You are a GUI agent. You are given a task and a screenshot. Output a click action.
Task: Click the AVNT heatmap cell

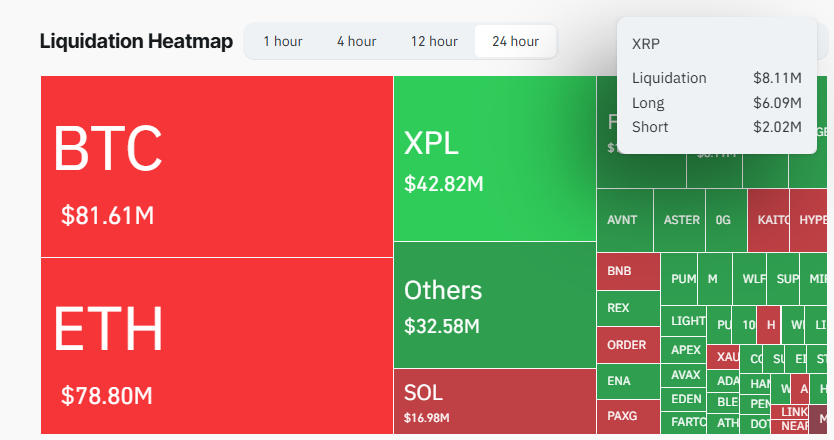pos(624,219)
